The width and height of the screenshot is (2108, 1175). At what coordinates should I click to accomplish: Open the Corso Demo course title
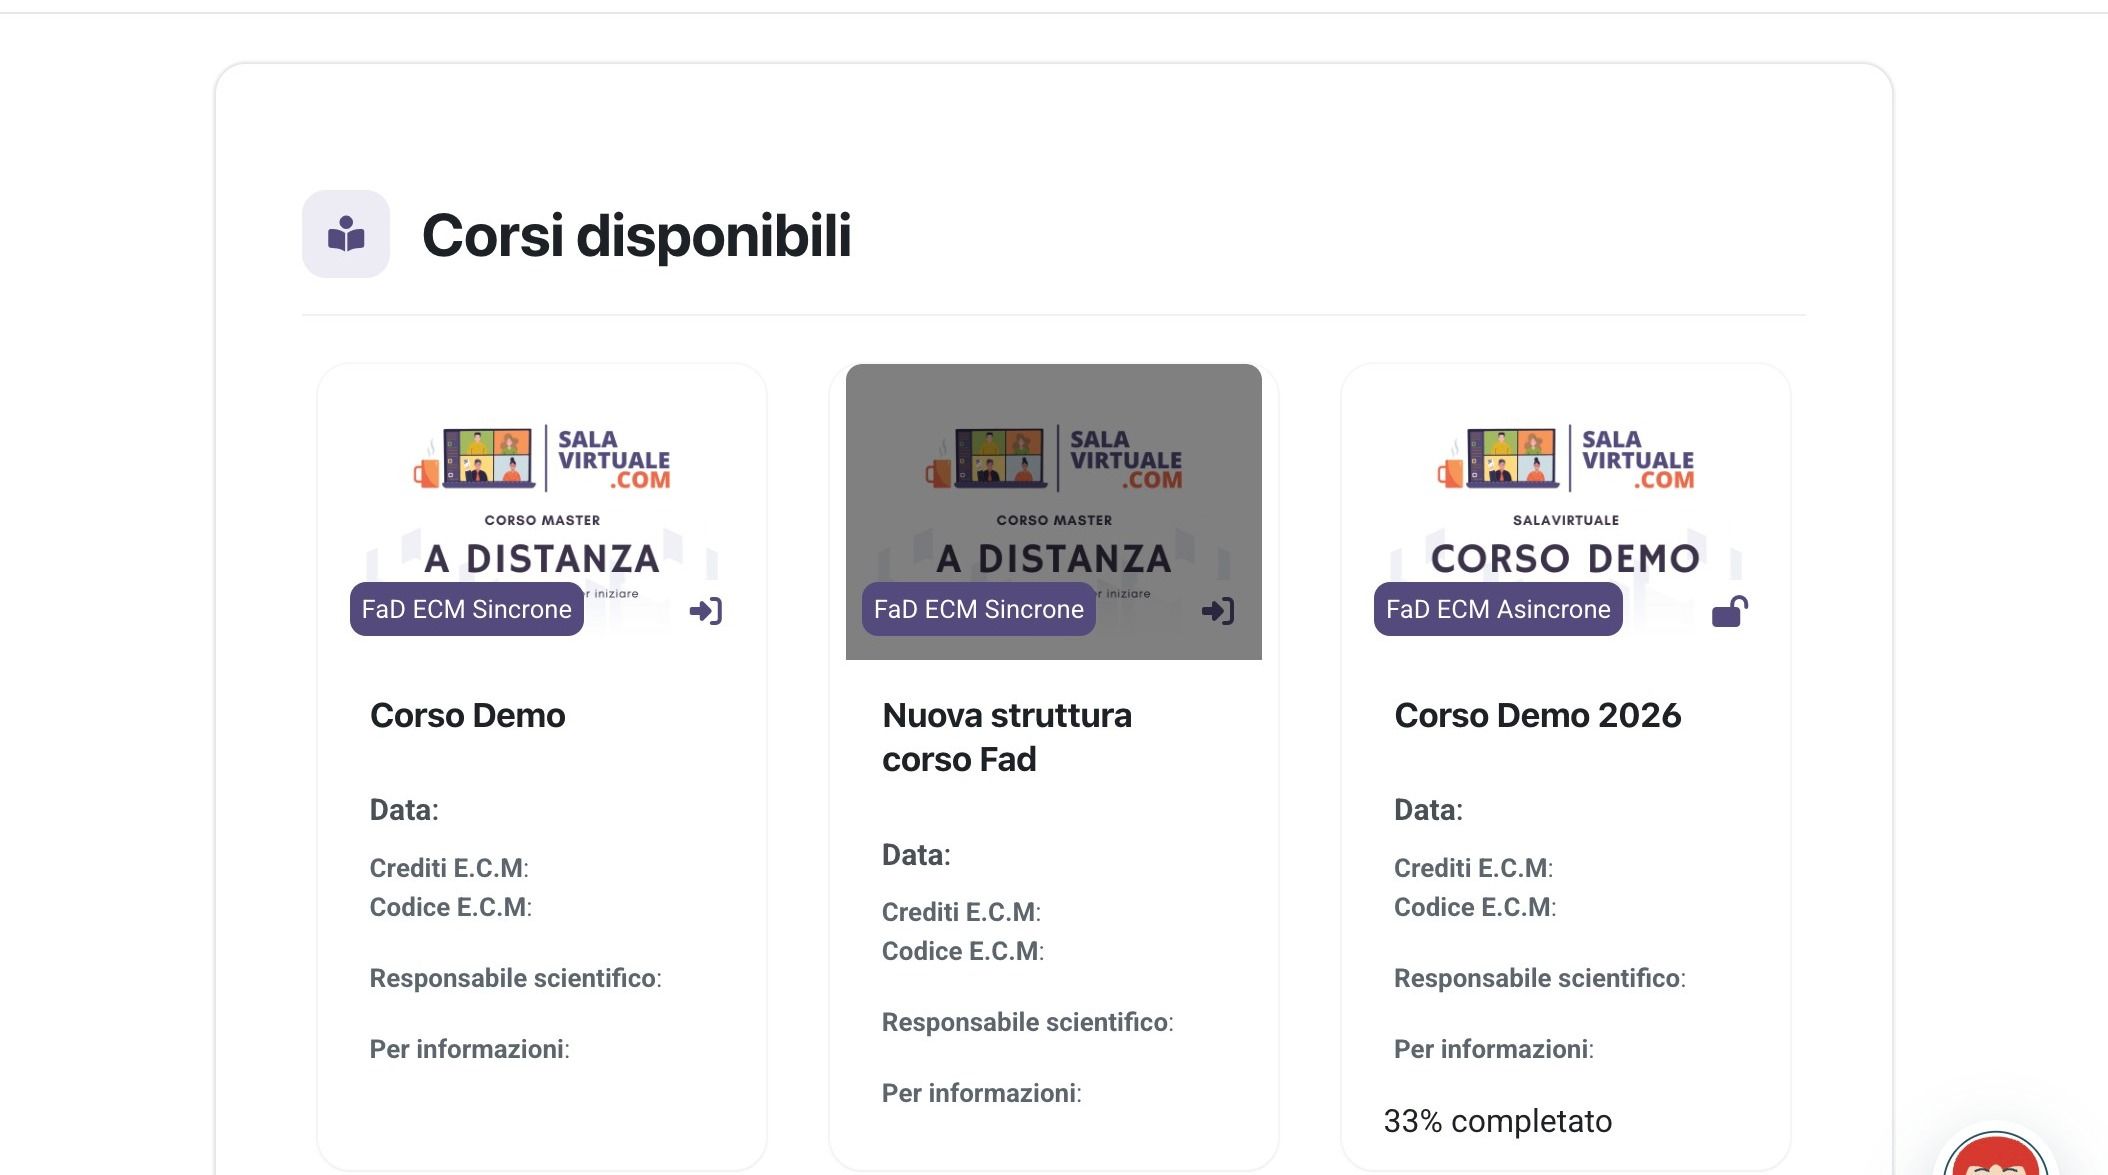click(x=467, y=716)
